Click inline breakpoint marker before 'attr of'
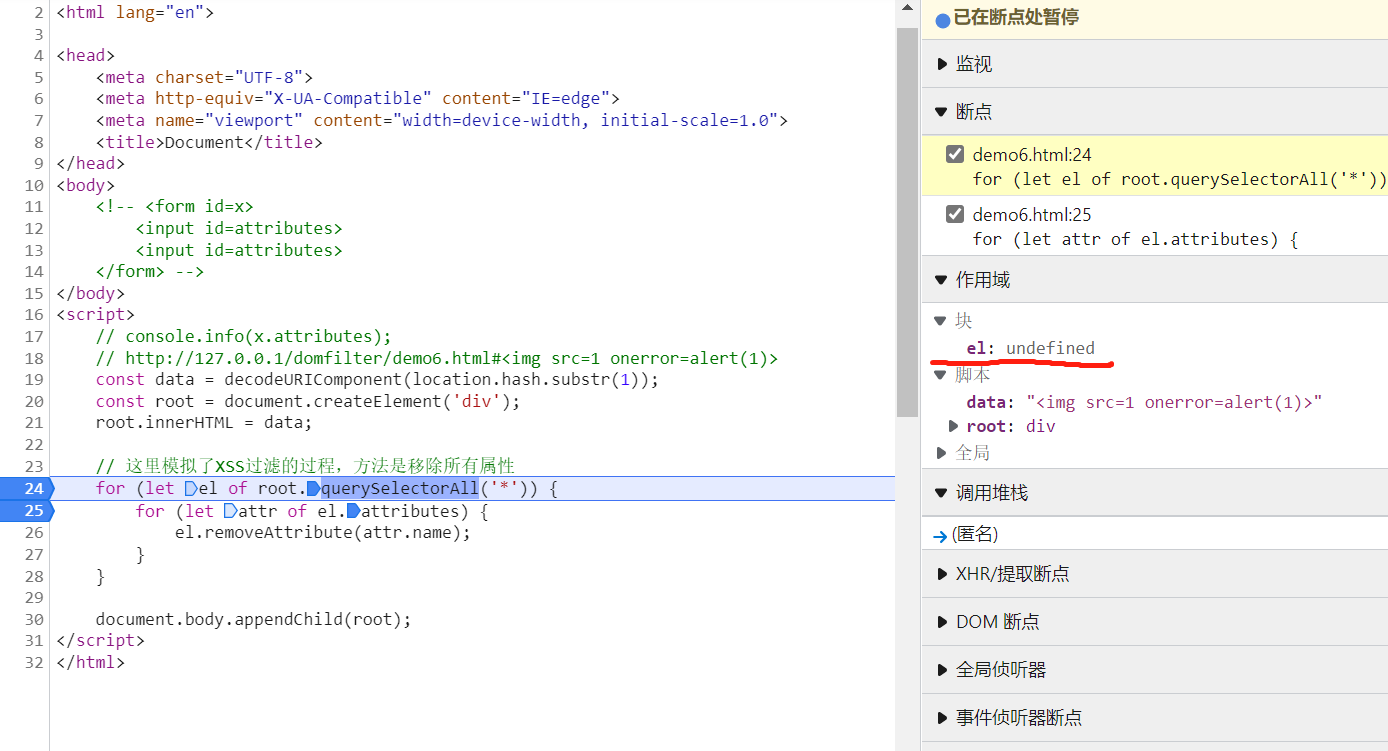Screen dimensions: 1388x751 coord(230,511)
